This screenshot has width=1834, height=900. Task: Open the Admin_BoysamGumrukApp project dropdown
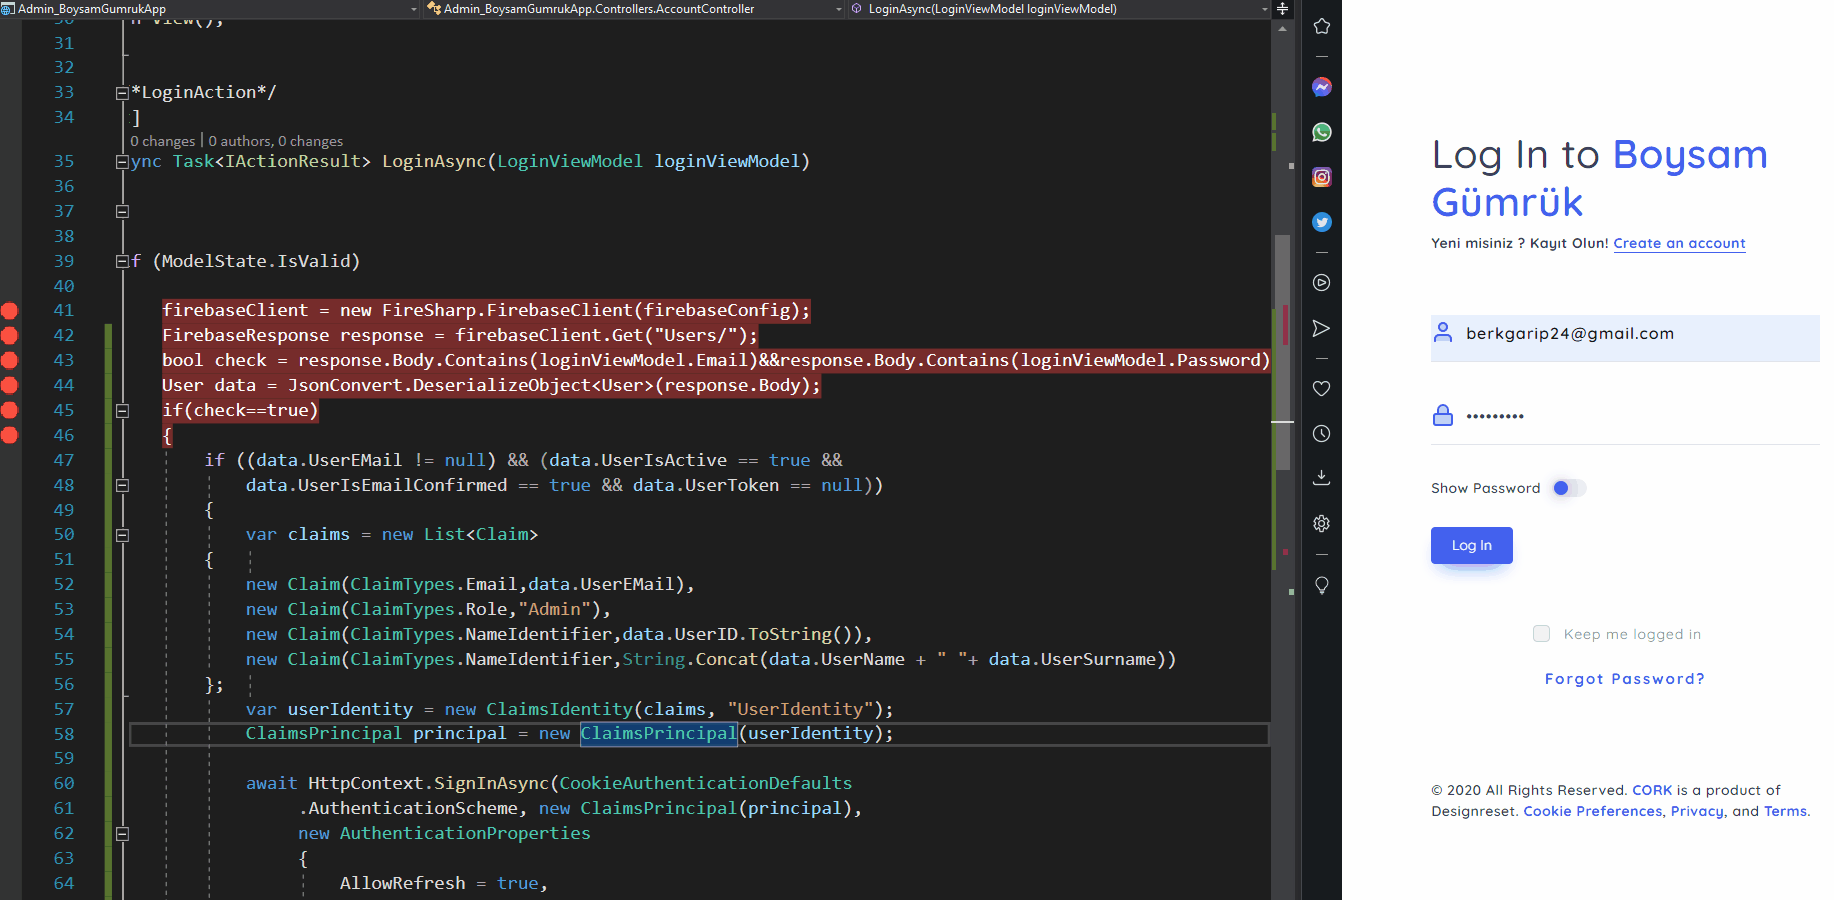[x=412, y=8]
